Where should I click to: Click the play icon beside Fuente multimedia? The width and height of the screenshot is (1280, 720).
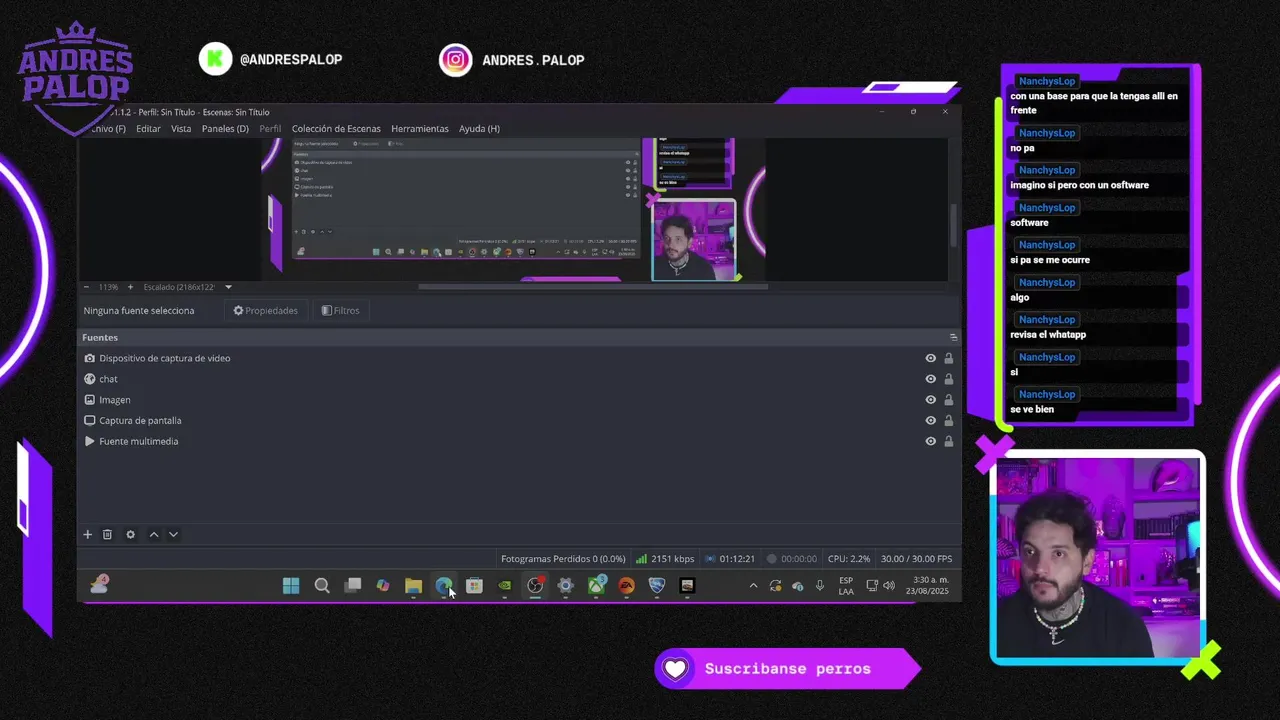tap(90, 441)
